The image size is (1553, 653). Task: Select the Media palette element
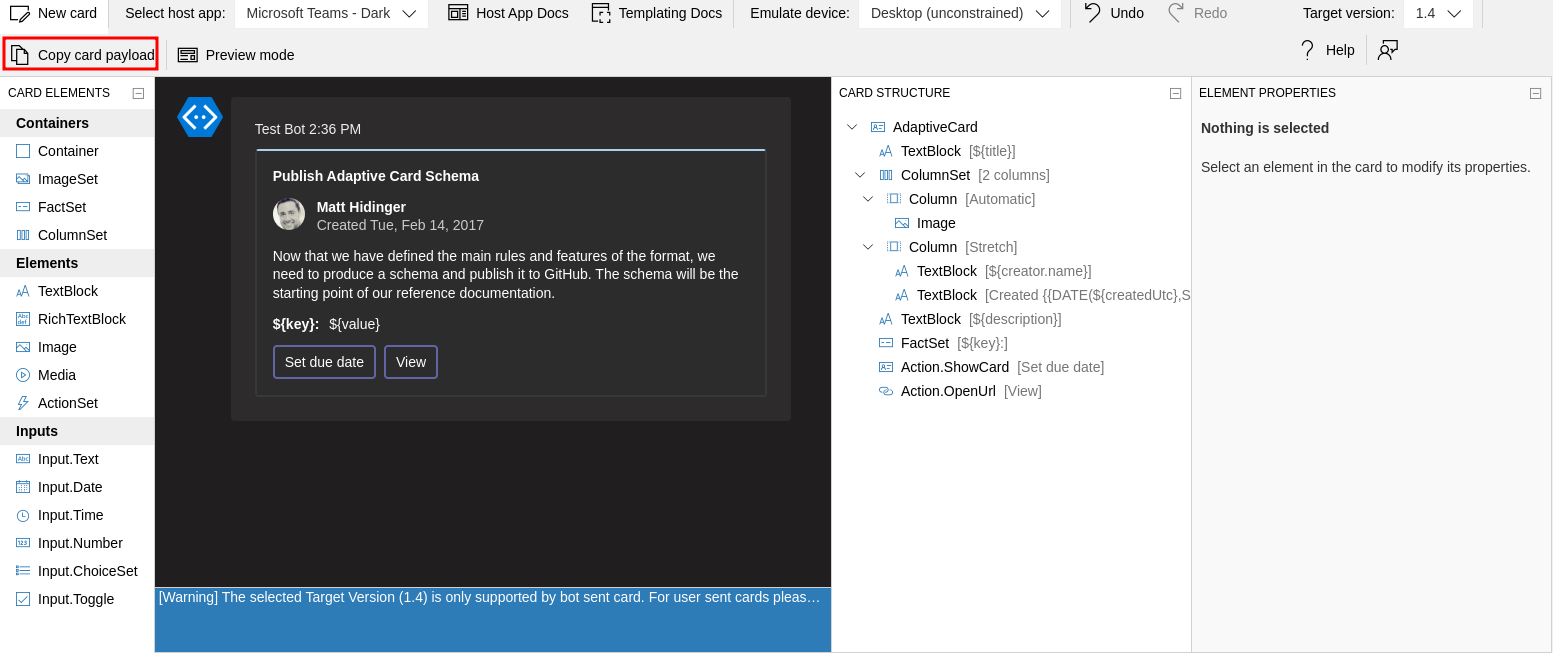(77, 375)
